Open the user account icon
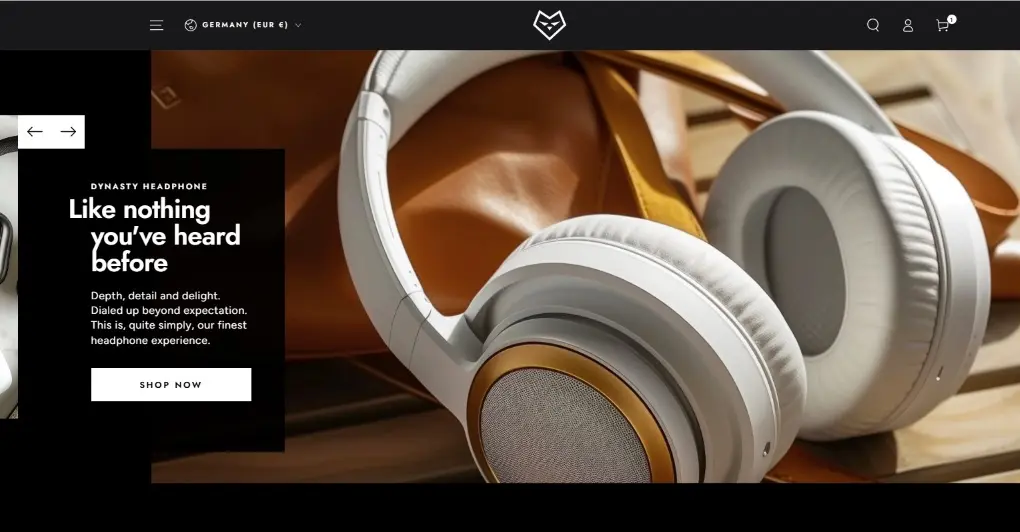This screenshot has height=532, width=1020. pyautogui.click(x=908, y=25)
